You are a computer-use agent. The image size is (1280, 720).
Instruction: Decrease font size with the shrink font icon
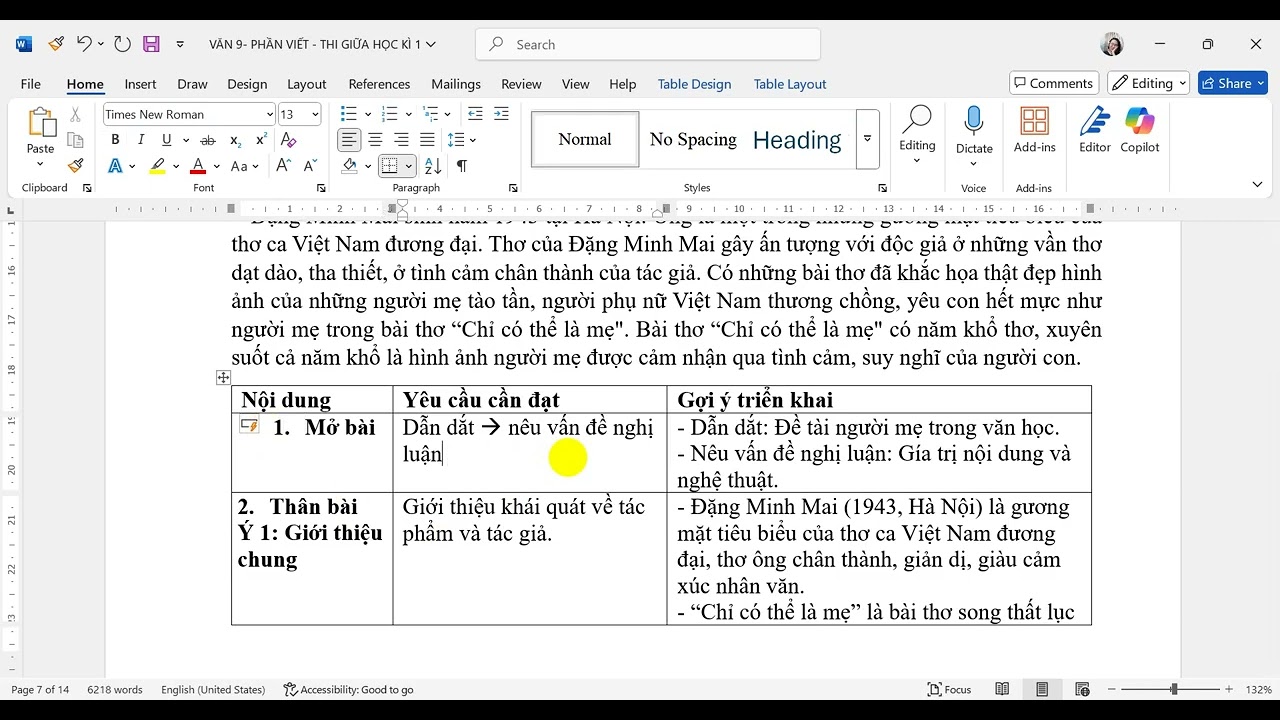coord(310,166)
